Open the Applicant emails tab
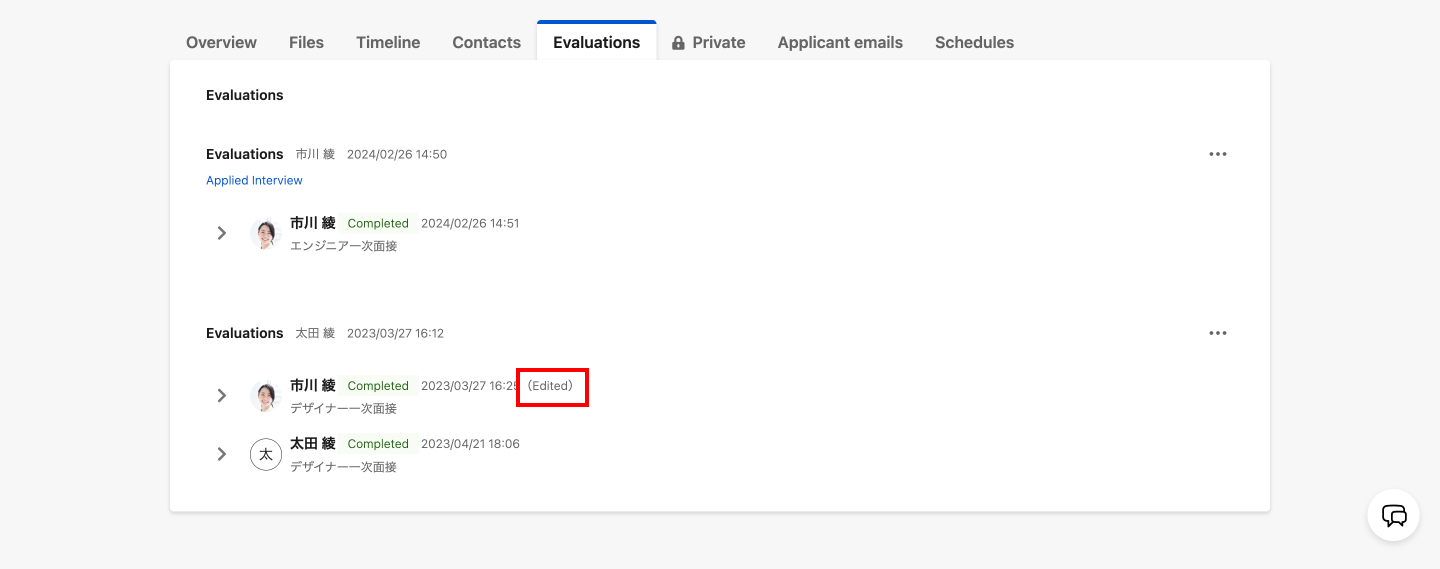 pyautogui.click(x=840, y=42)
